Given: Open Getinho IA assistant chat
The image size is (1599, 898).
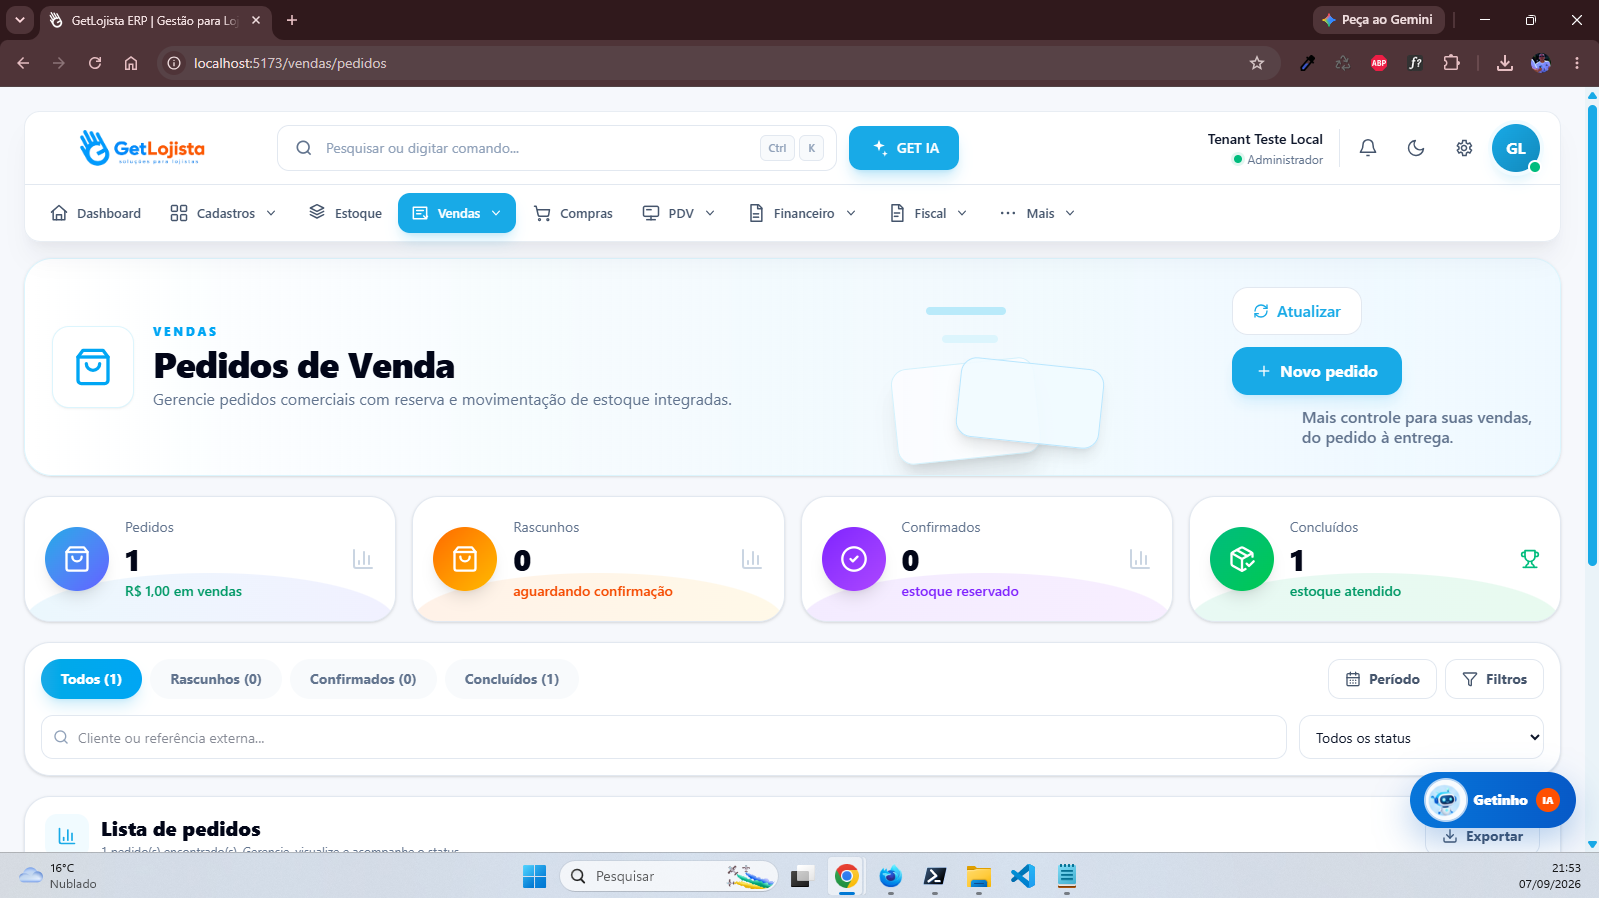Looking at the screenshot, I should [x=1492, y=800].
